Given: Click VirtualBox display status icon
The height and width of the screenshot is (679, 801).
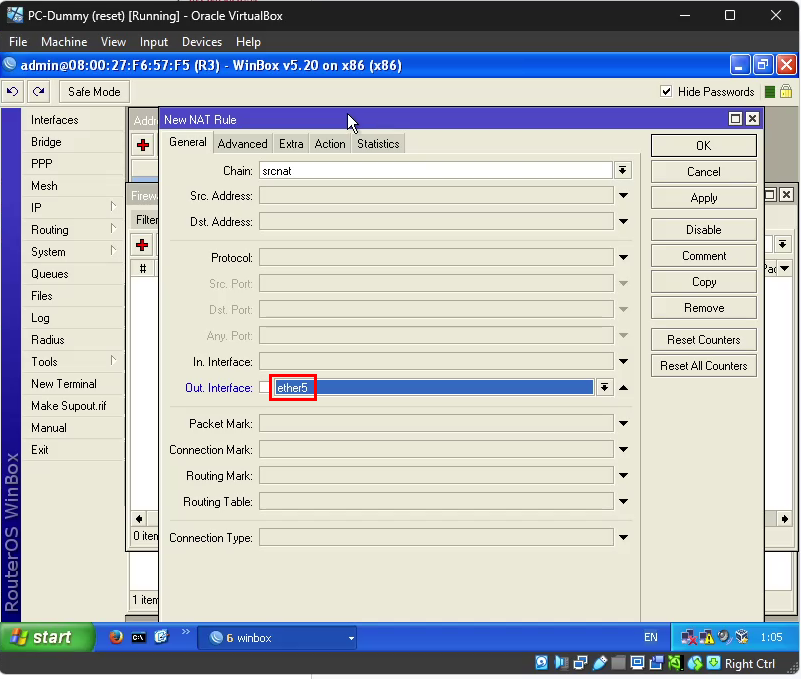Looking at the screenshot, I should click(638, 663).
